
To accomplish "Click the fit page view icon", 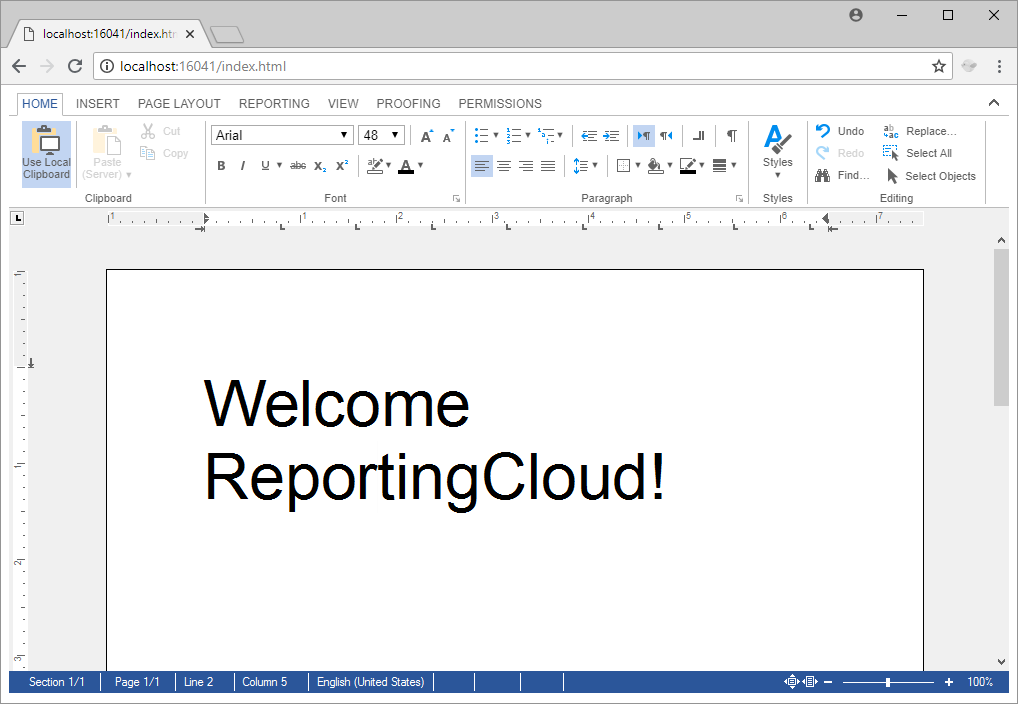I will (x=791, y=682).
